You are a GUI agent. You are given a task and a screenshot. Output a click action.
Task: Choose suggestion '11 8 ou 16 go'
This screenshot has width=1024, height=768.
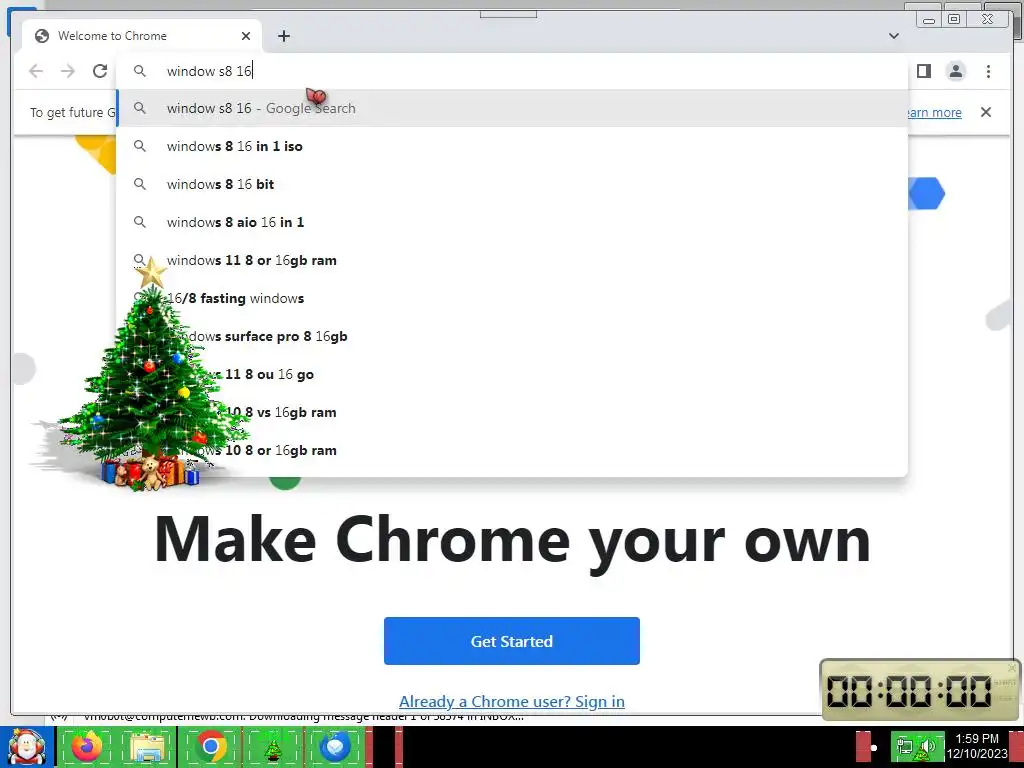(512, 374)
